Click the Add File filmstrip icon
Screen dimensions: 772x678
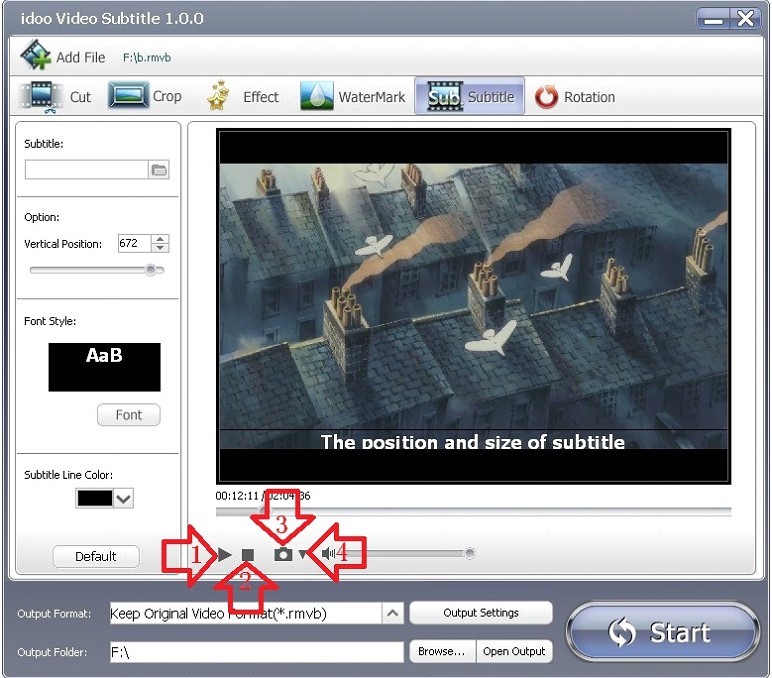pos(35,55)
